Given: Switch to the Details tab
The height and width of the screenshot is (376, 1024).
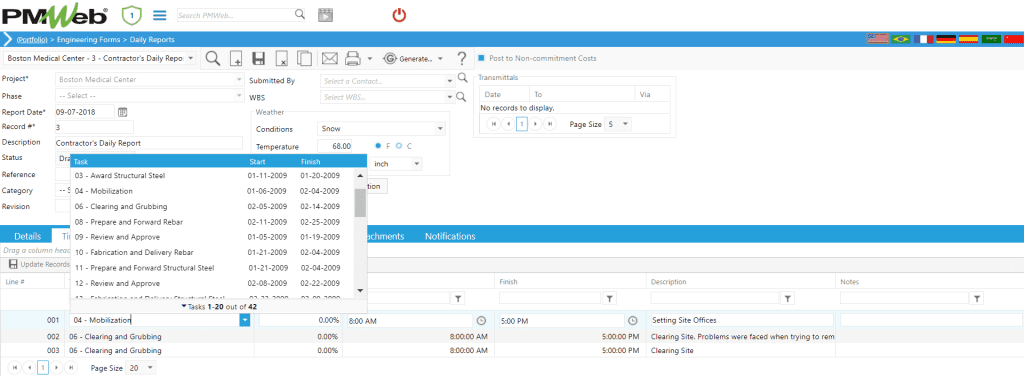Looking at the screenshot, I should click(28, 236).
